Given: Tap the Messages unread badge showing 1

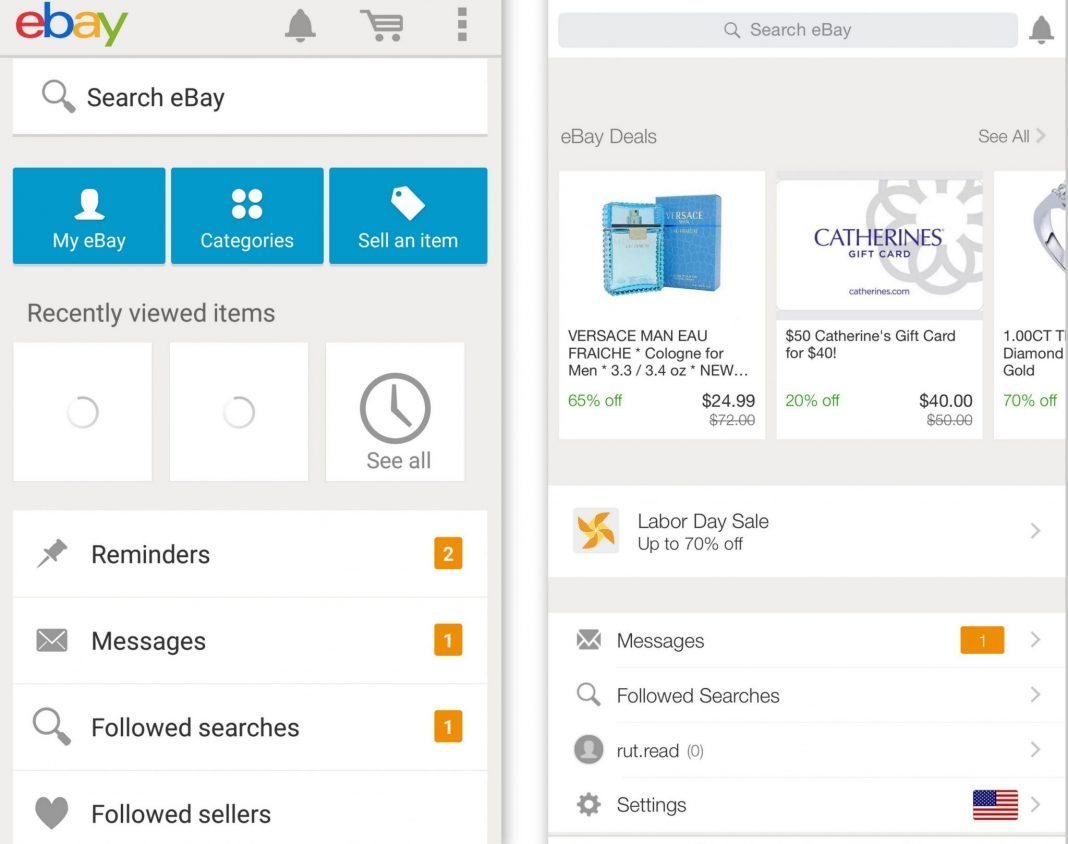Looking at the screenshot, I should coord(981,640).
